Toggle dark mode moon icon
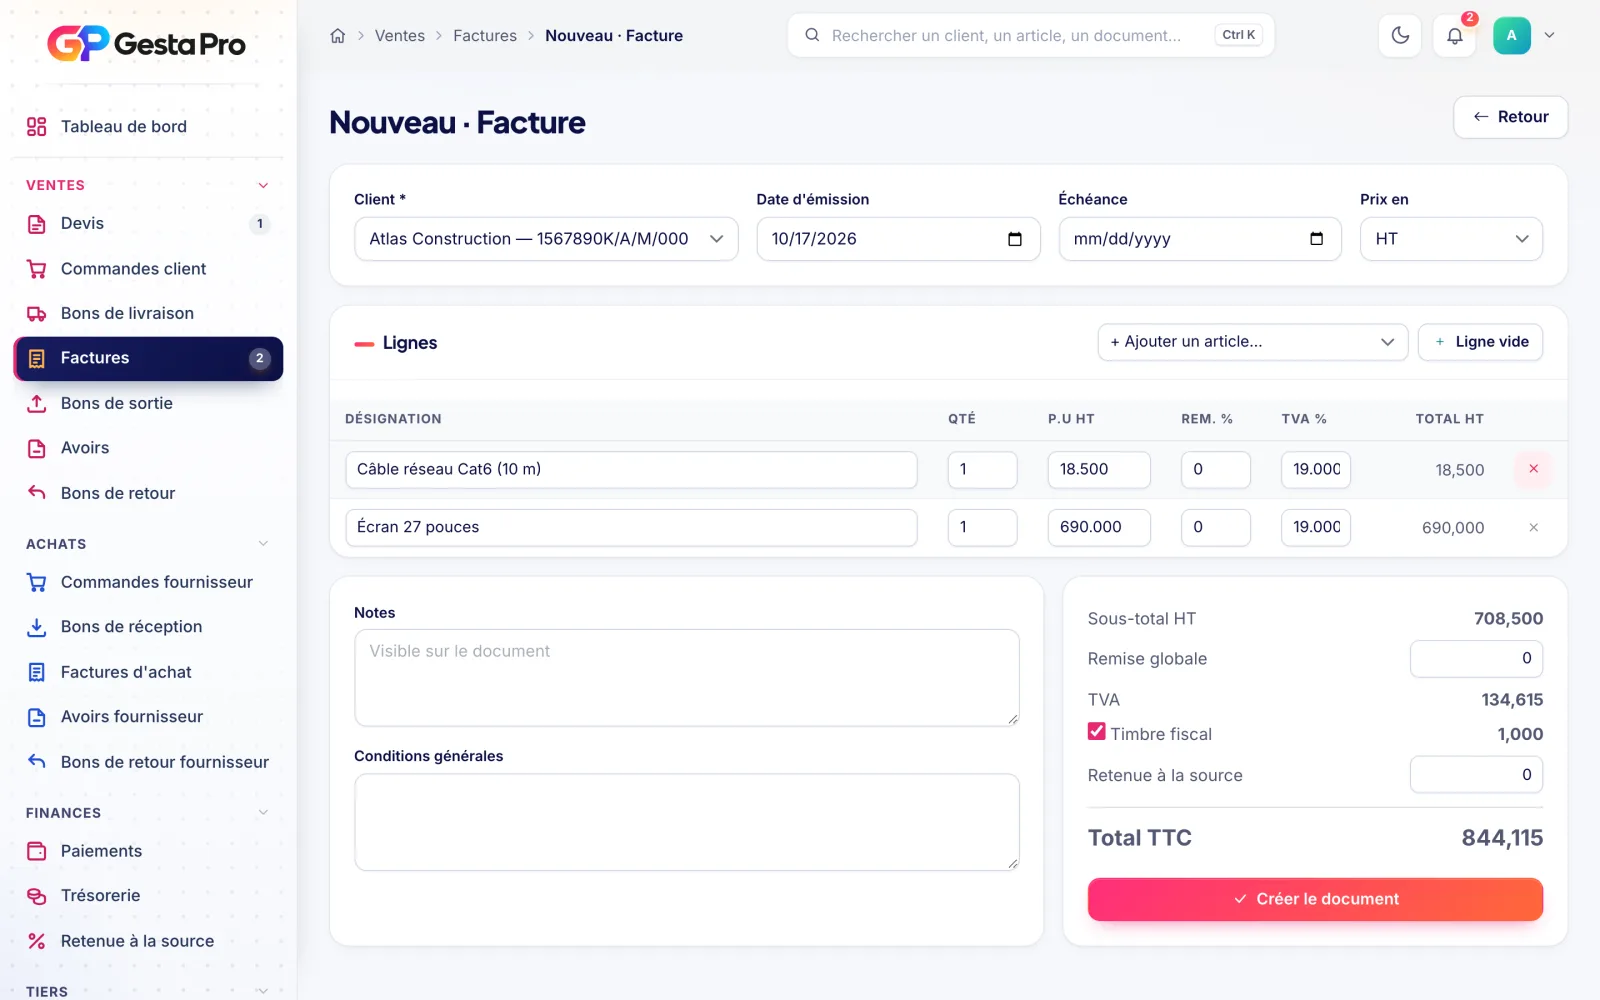Screen dimensions: 1600x1000 click(1400, 36)
